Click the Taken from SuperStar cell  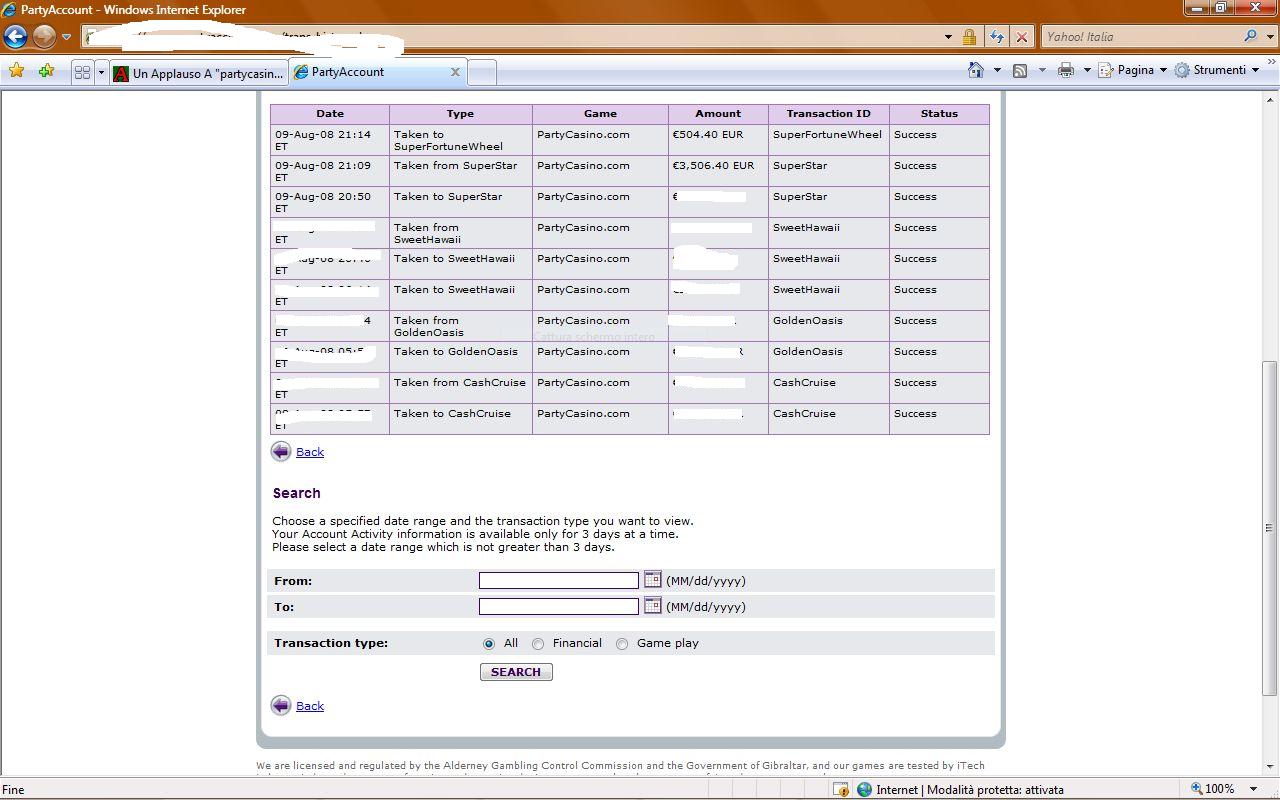pos(460,171)
